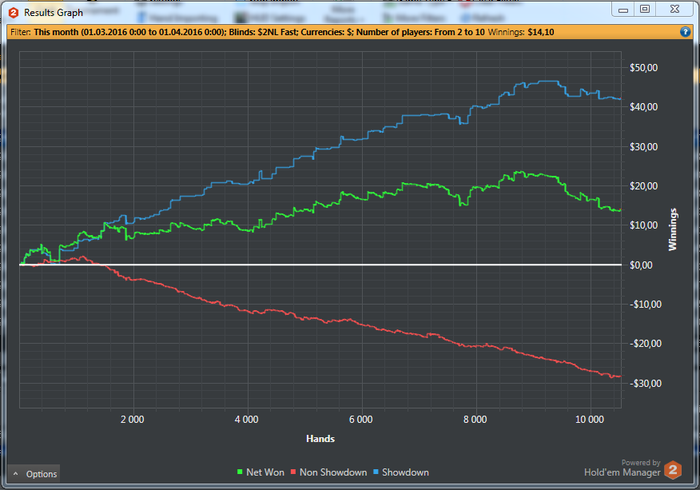Image resolution: width=700 pixels, height=490 pixels.
Task: Click the Hold'em Manager 2 logo icon
Action: click(x=673, y=470)
